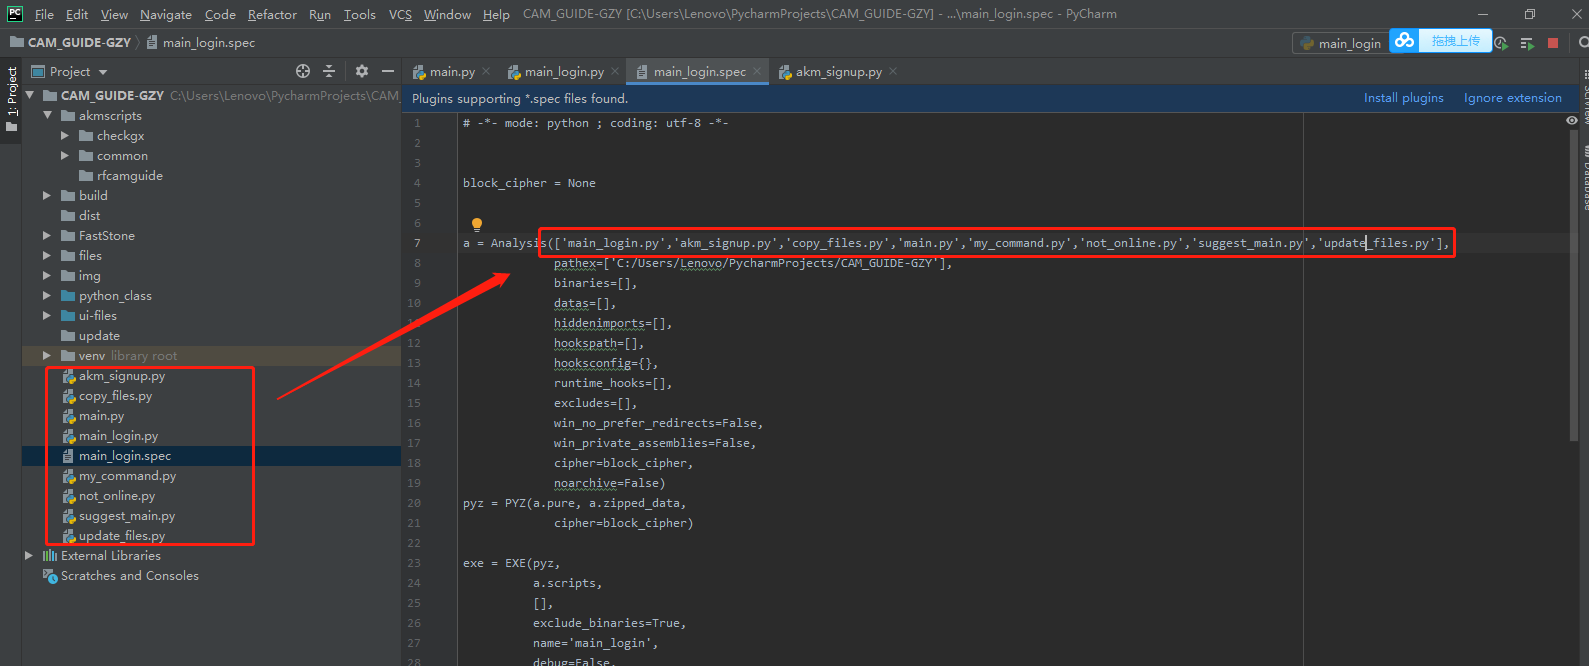Open the Help menu
Viewport: 1589px width, 666px height.
[496, 14]
